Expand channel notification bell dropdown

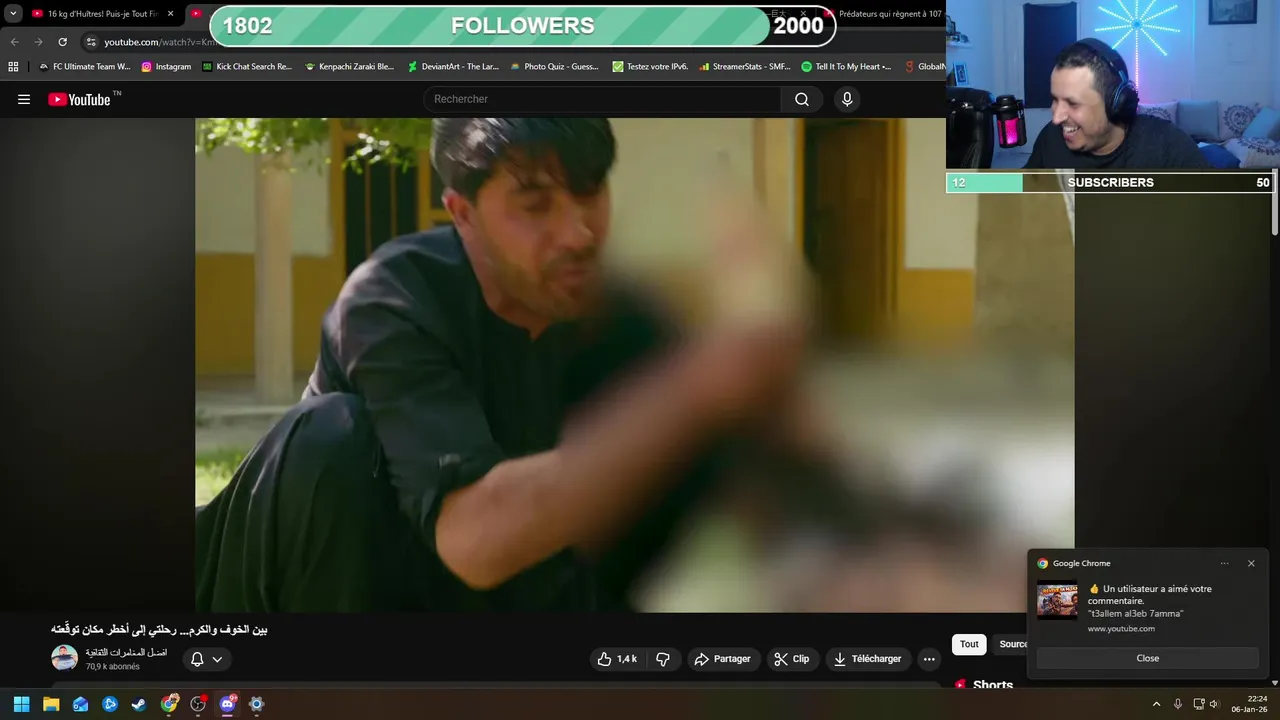pos(207,659)
